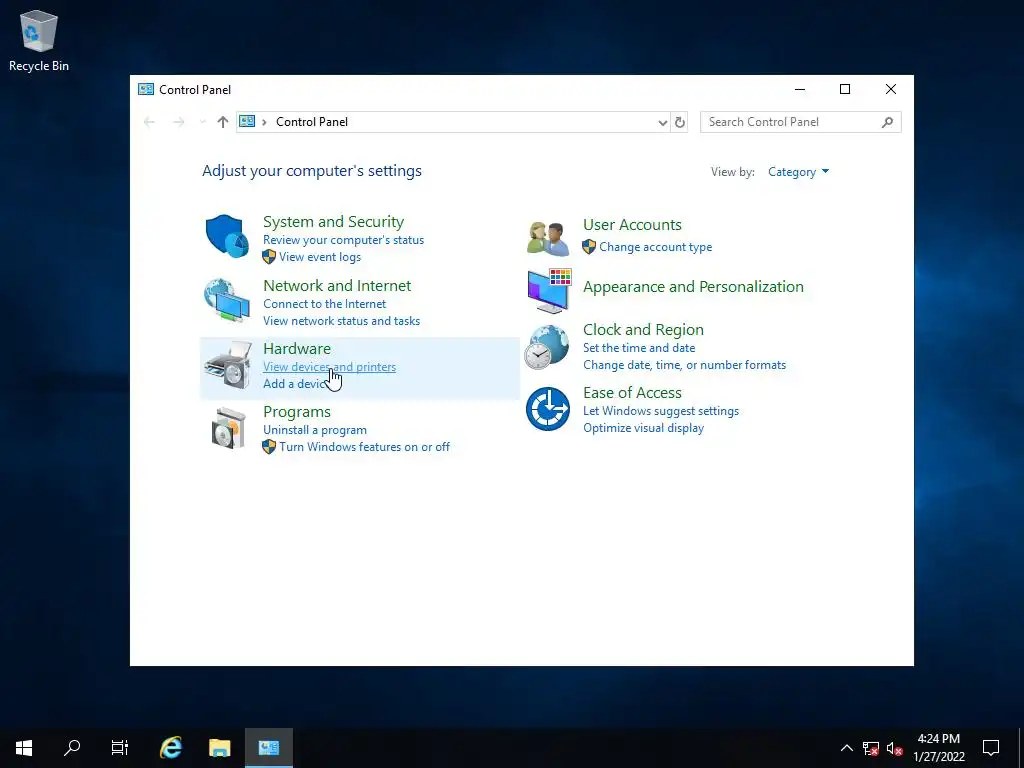Open the Ease of Access icon
This screenshot has height=768, width=1024.
[548, 409]
